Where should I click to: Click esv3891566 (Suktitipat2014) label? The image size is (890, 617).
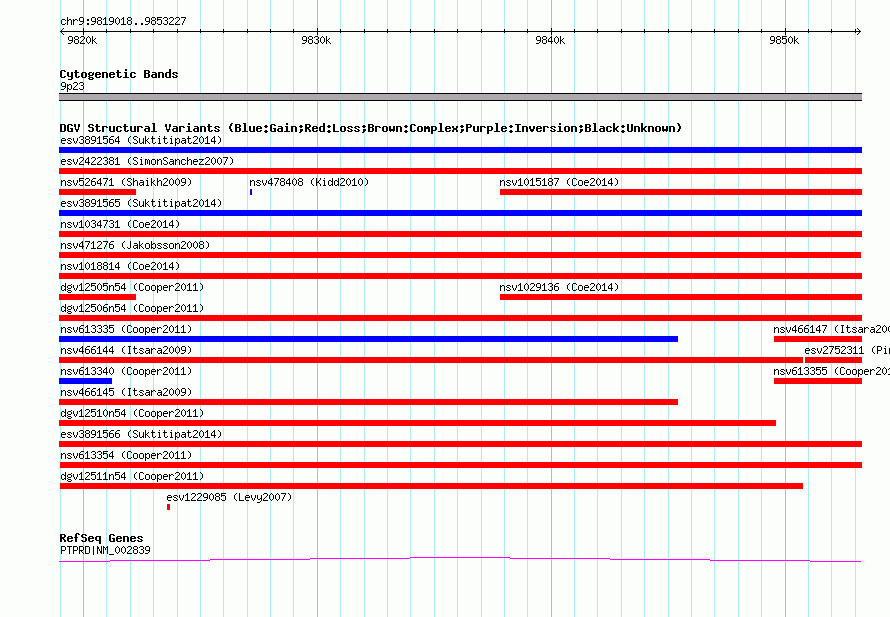[141, 434]
